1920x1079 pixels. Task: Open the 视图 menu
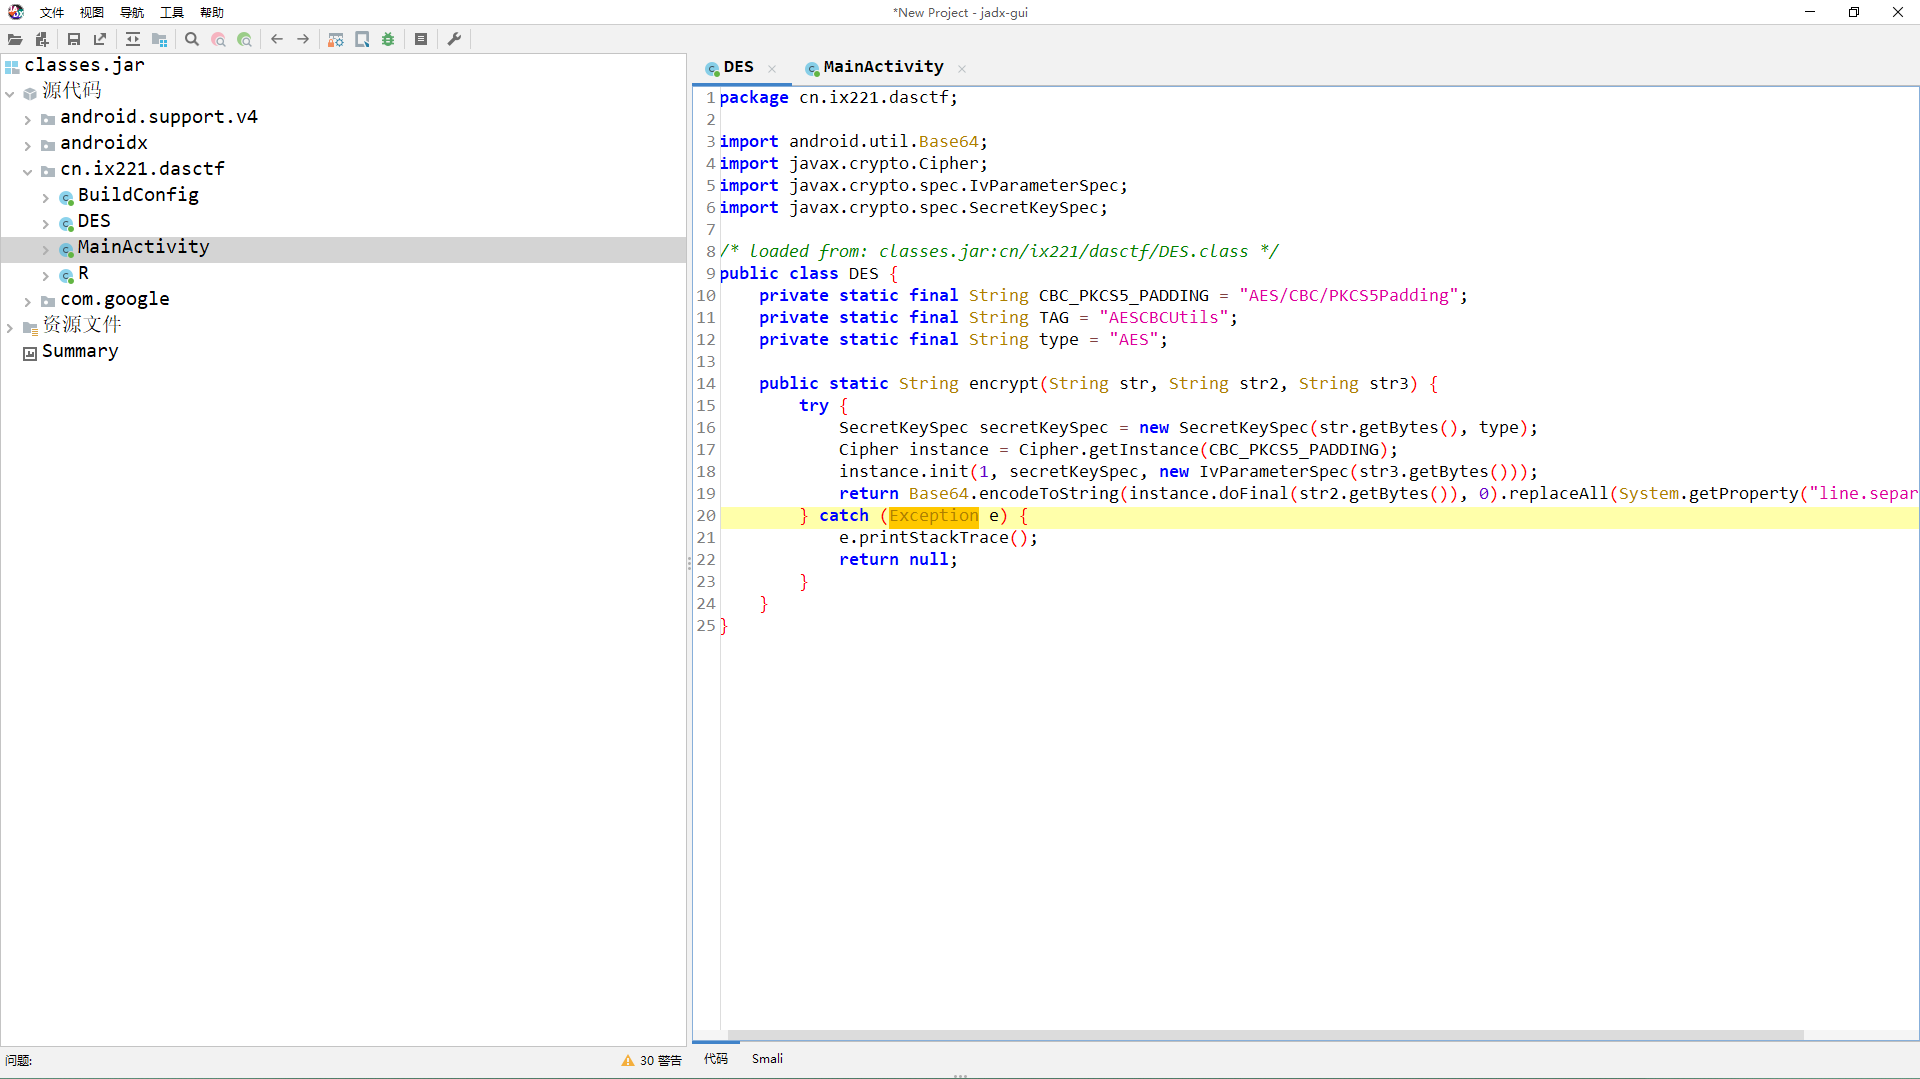click(92, 12)
